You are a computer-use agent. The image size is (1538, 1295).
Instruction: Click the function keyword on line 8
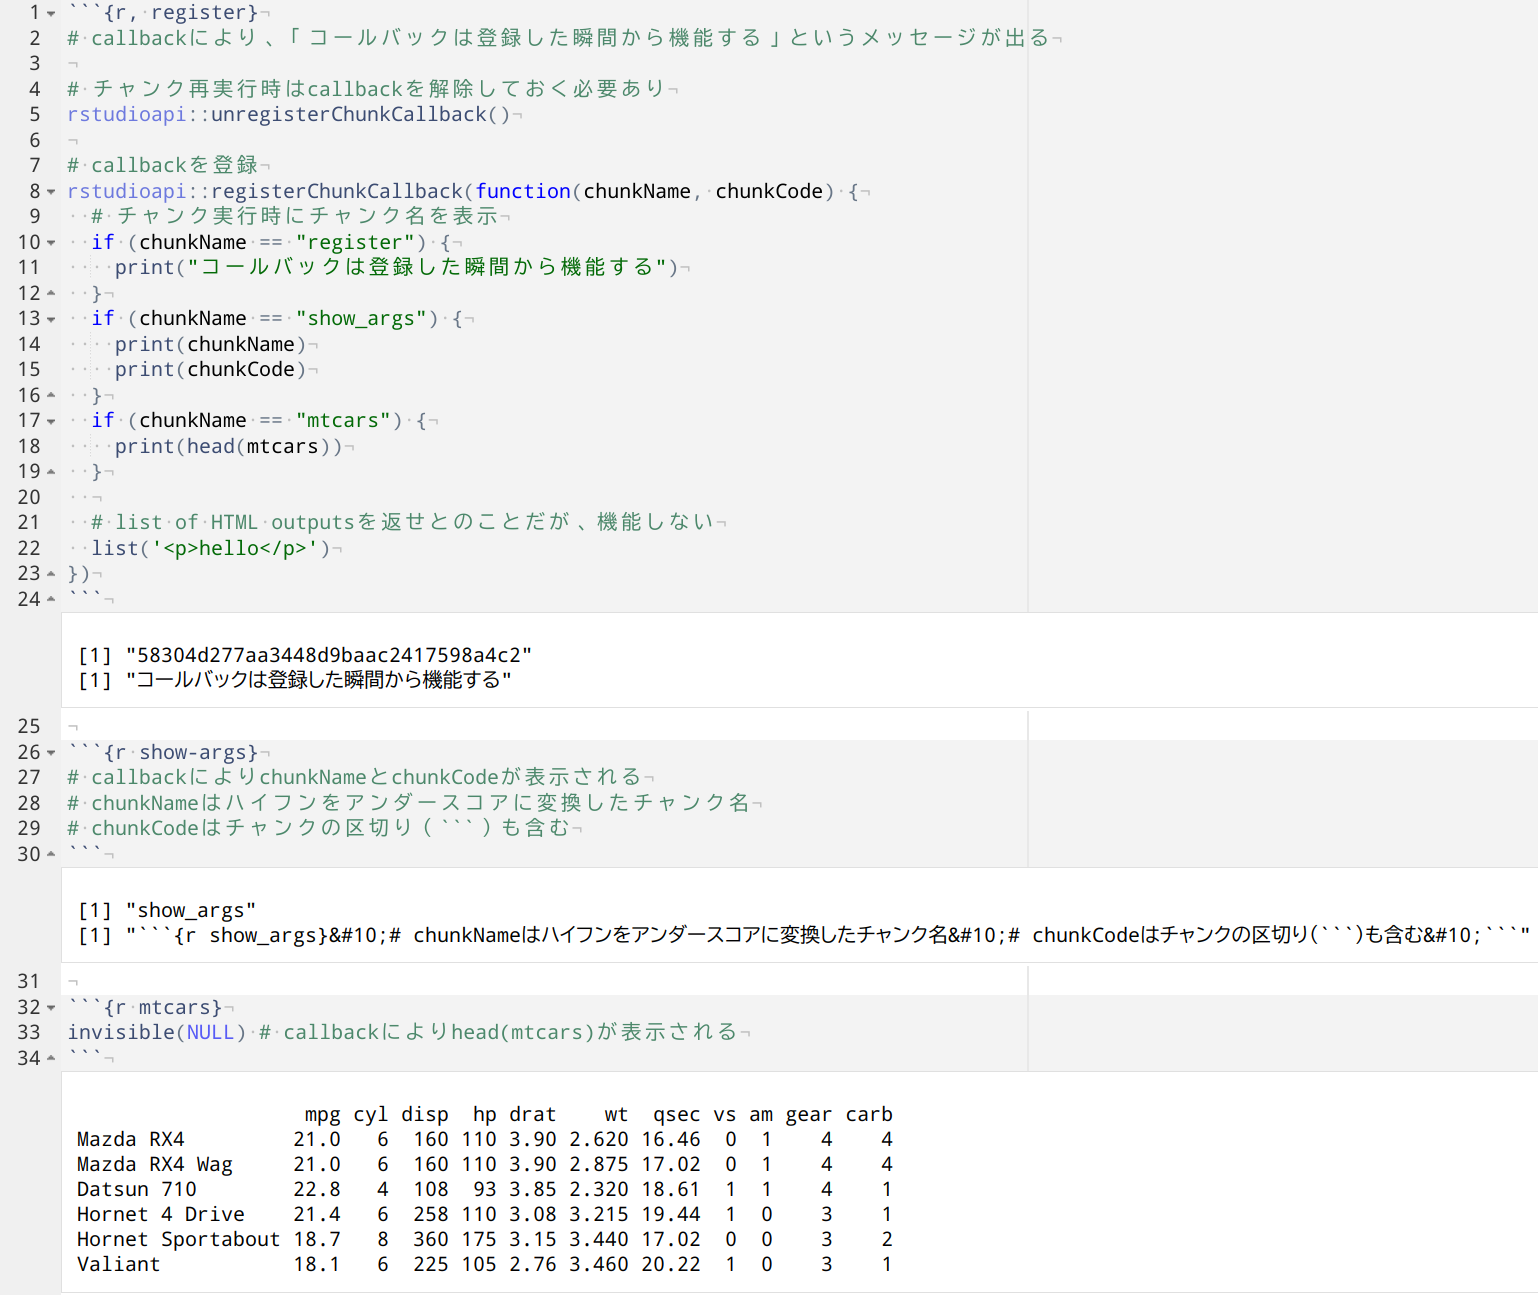(522, 191)
